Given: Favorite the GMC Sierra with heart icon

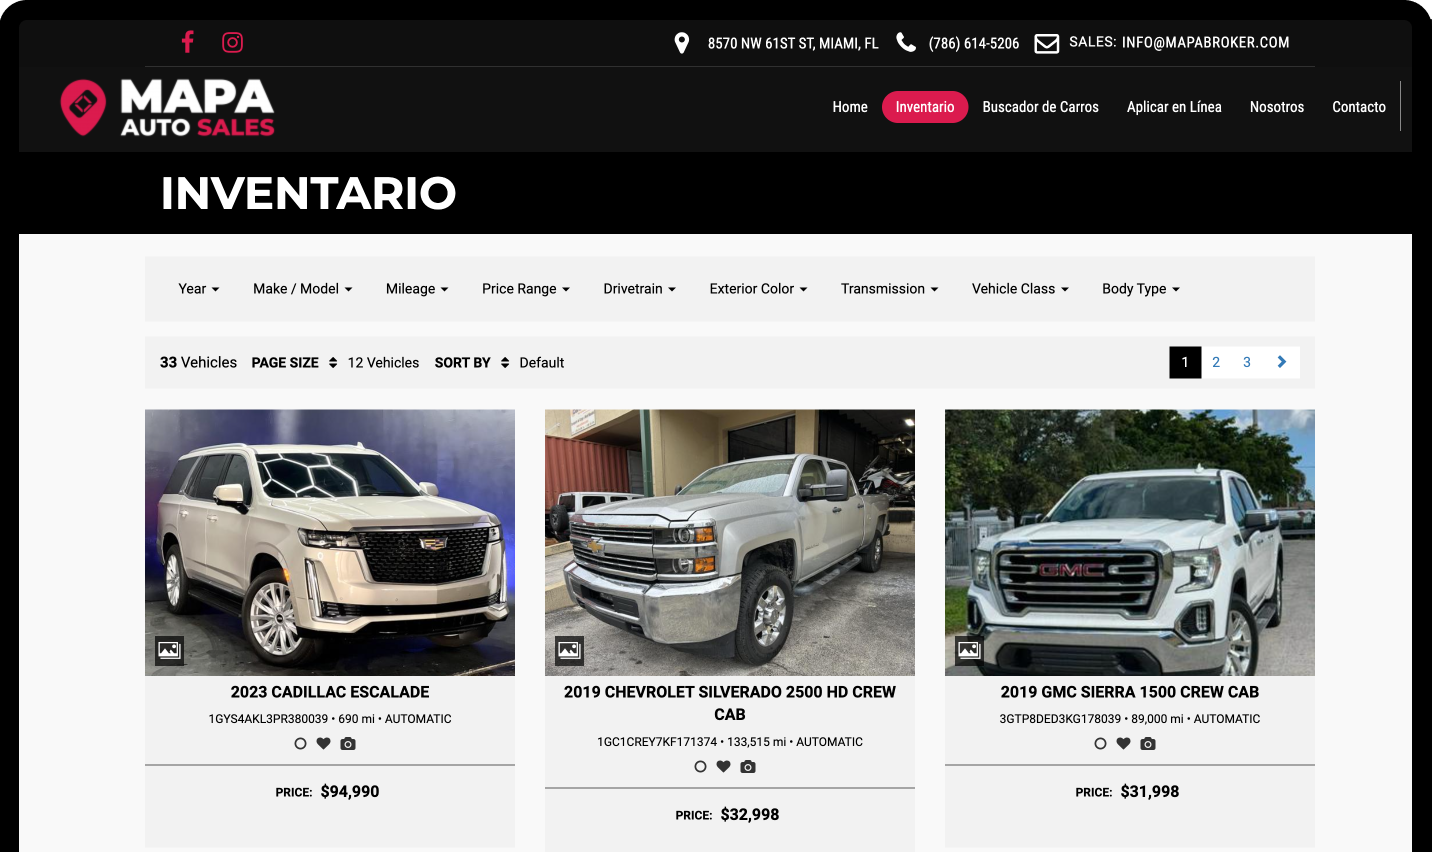Looking at the screenshot, I should [x=1123, y=743].
